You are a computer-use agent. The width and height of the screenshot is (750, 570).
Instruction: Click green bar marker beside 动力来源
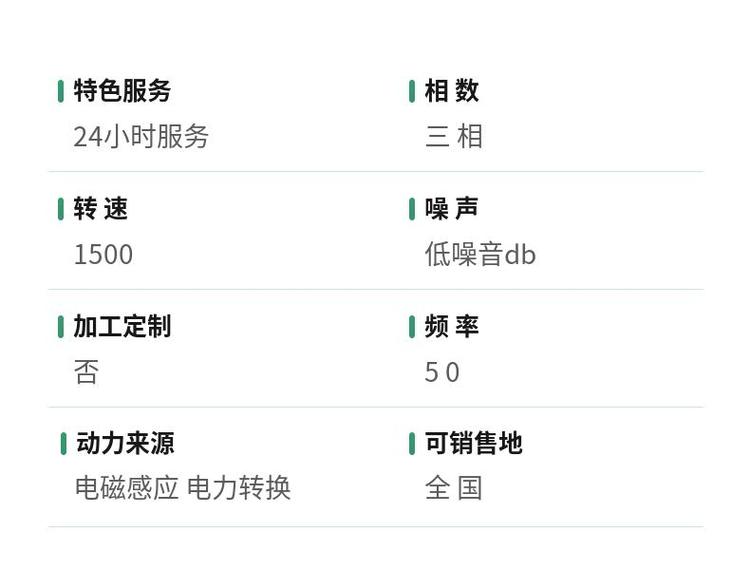63,444
